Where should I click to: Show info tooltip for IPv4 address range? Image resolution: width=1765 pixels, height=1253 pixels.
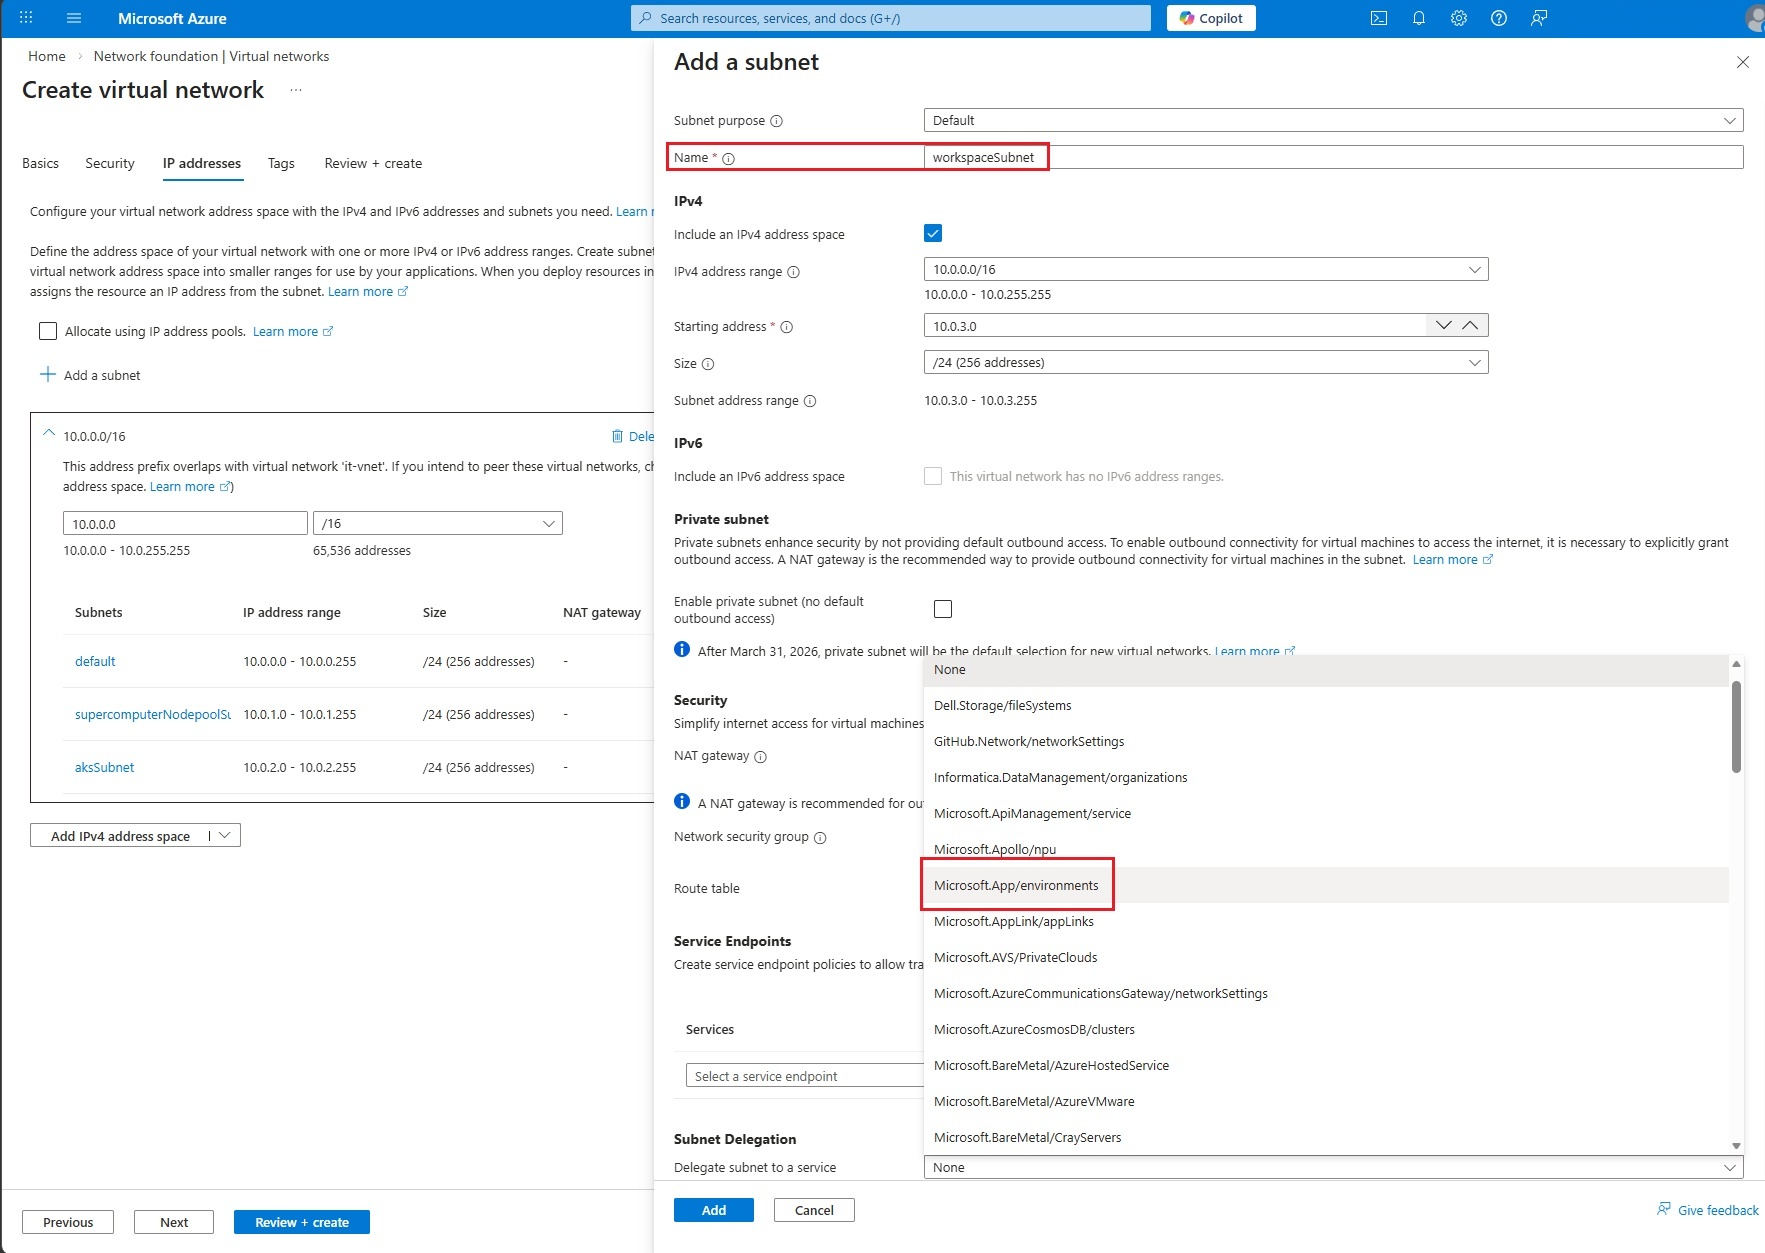click(x=794, y=272)
